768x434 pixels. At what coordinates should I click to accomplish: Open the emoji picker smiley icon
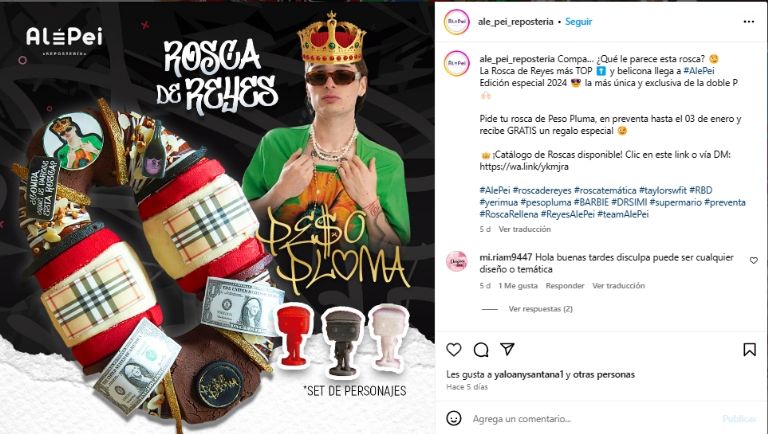coord(454,418)
